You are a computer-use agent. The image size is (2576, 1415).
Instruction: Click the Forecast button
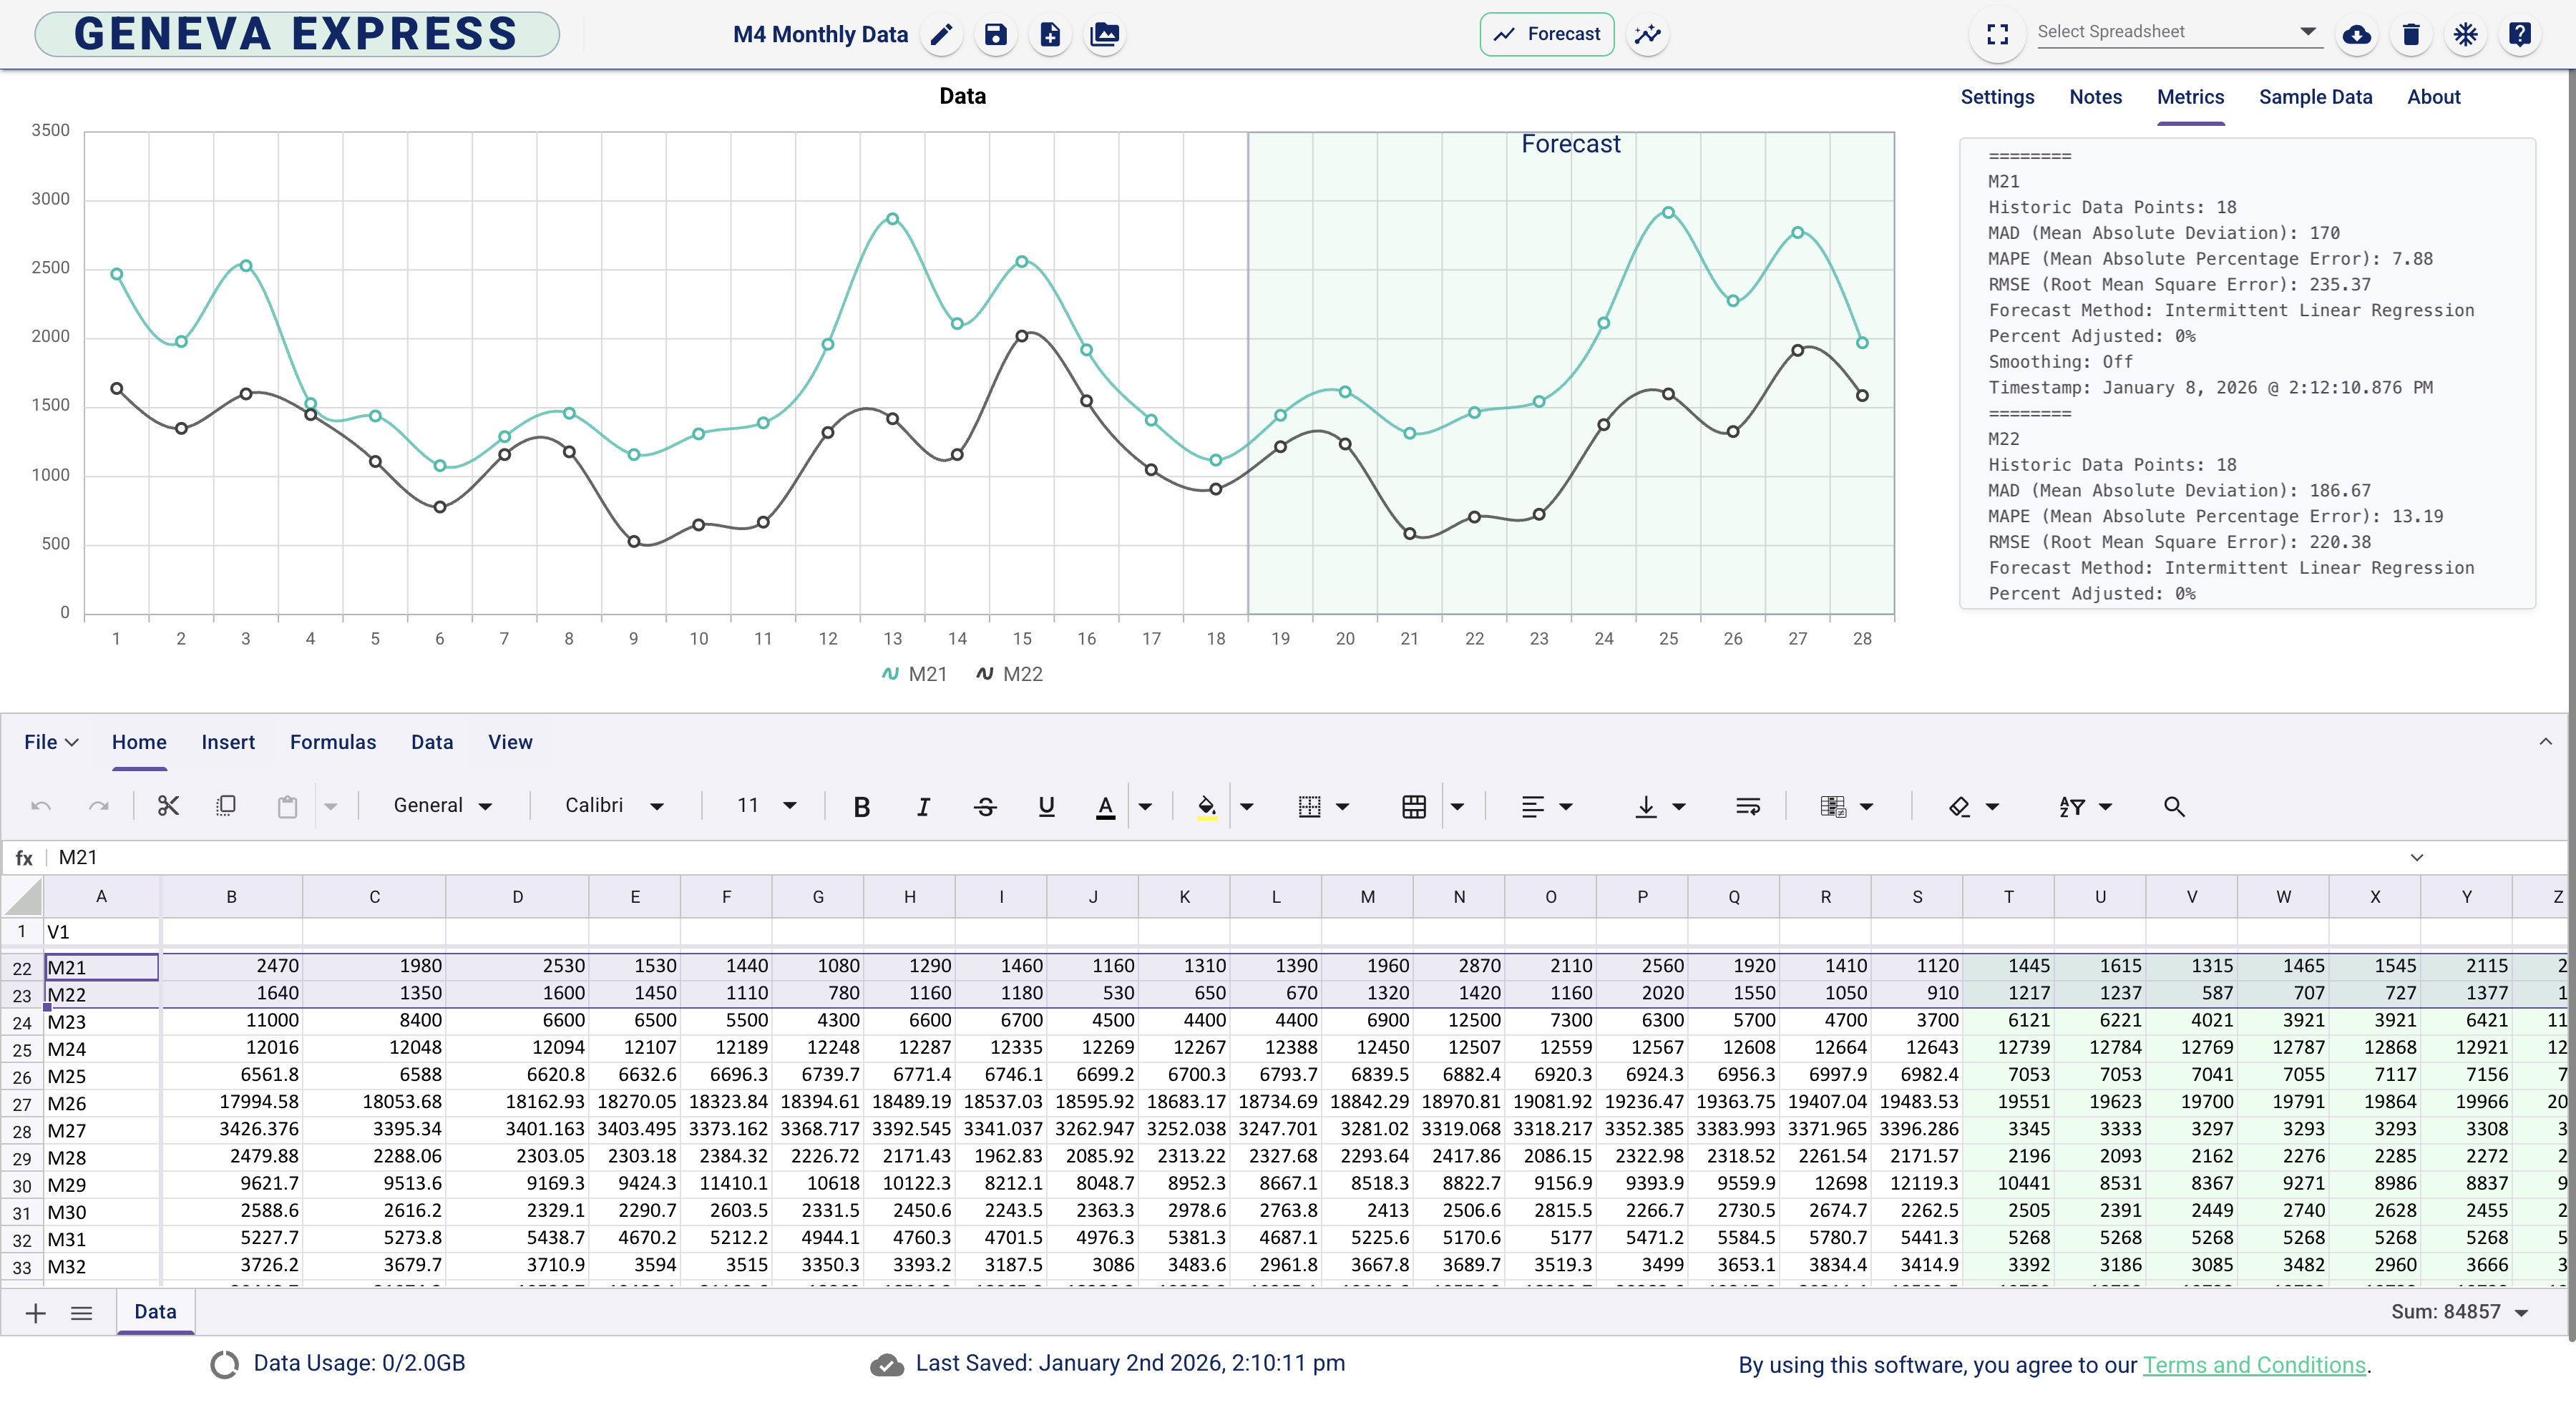pyautogui.click(x=1547, y=34)
